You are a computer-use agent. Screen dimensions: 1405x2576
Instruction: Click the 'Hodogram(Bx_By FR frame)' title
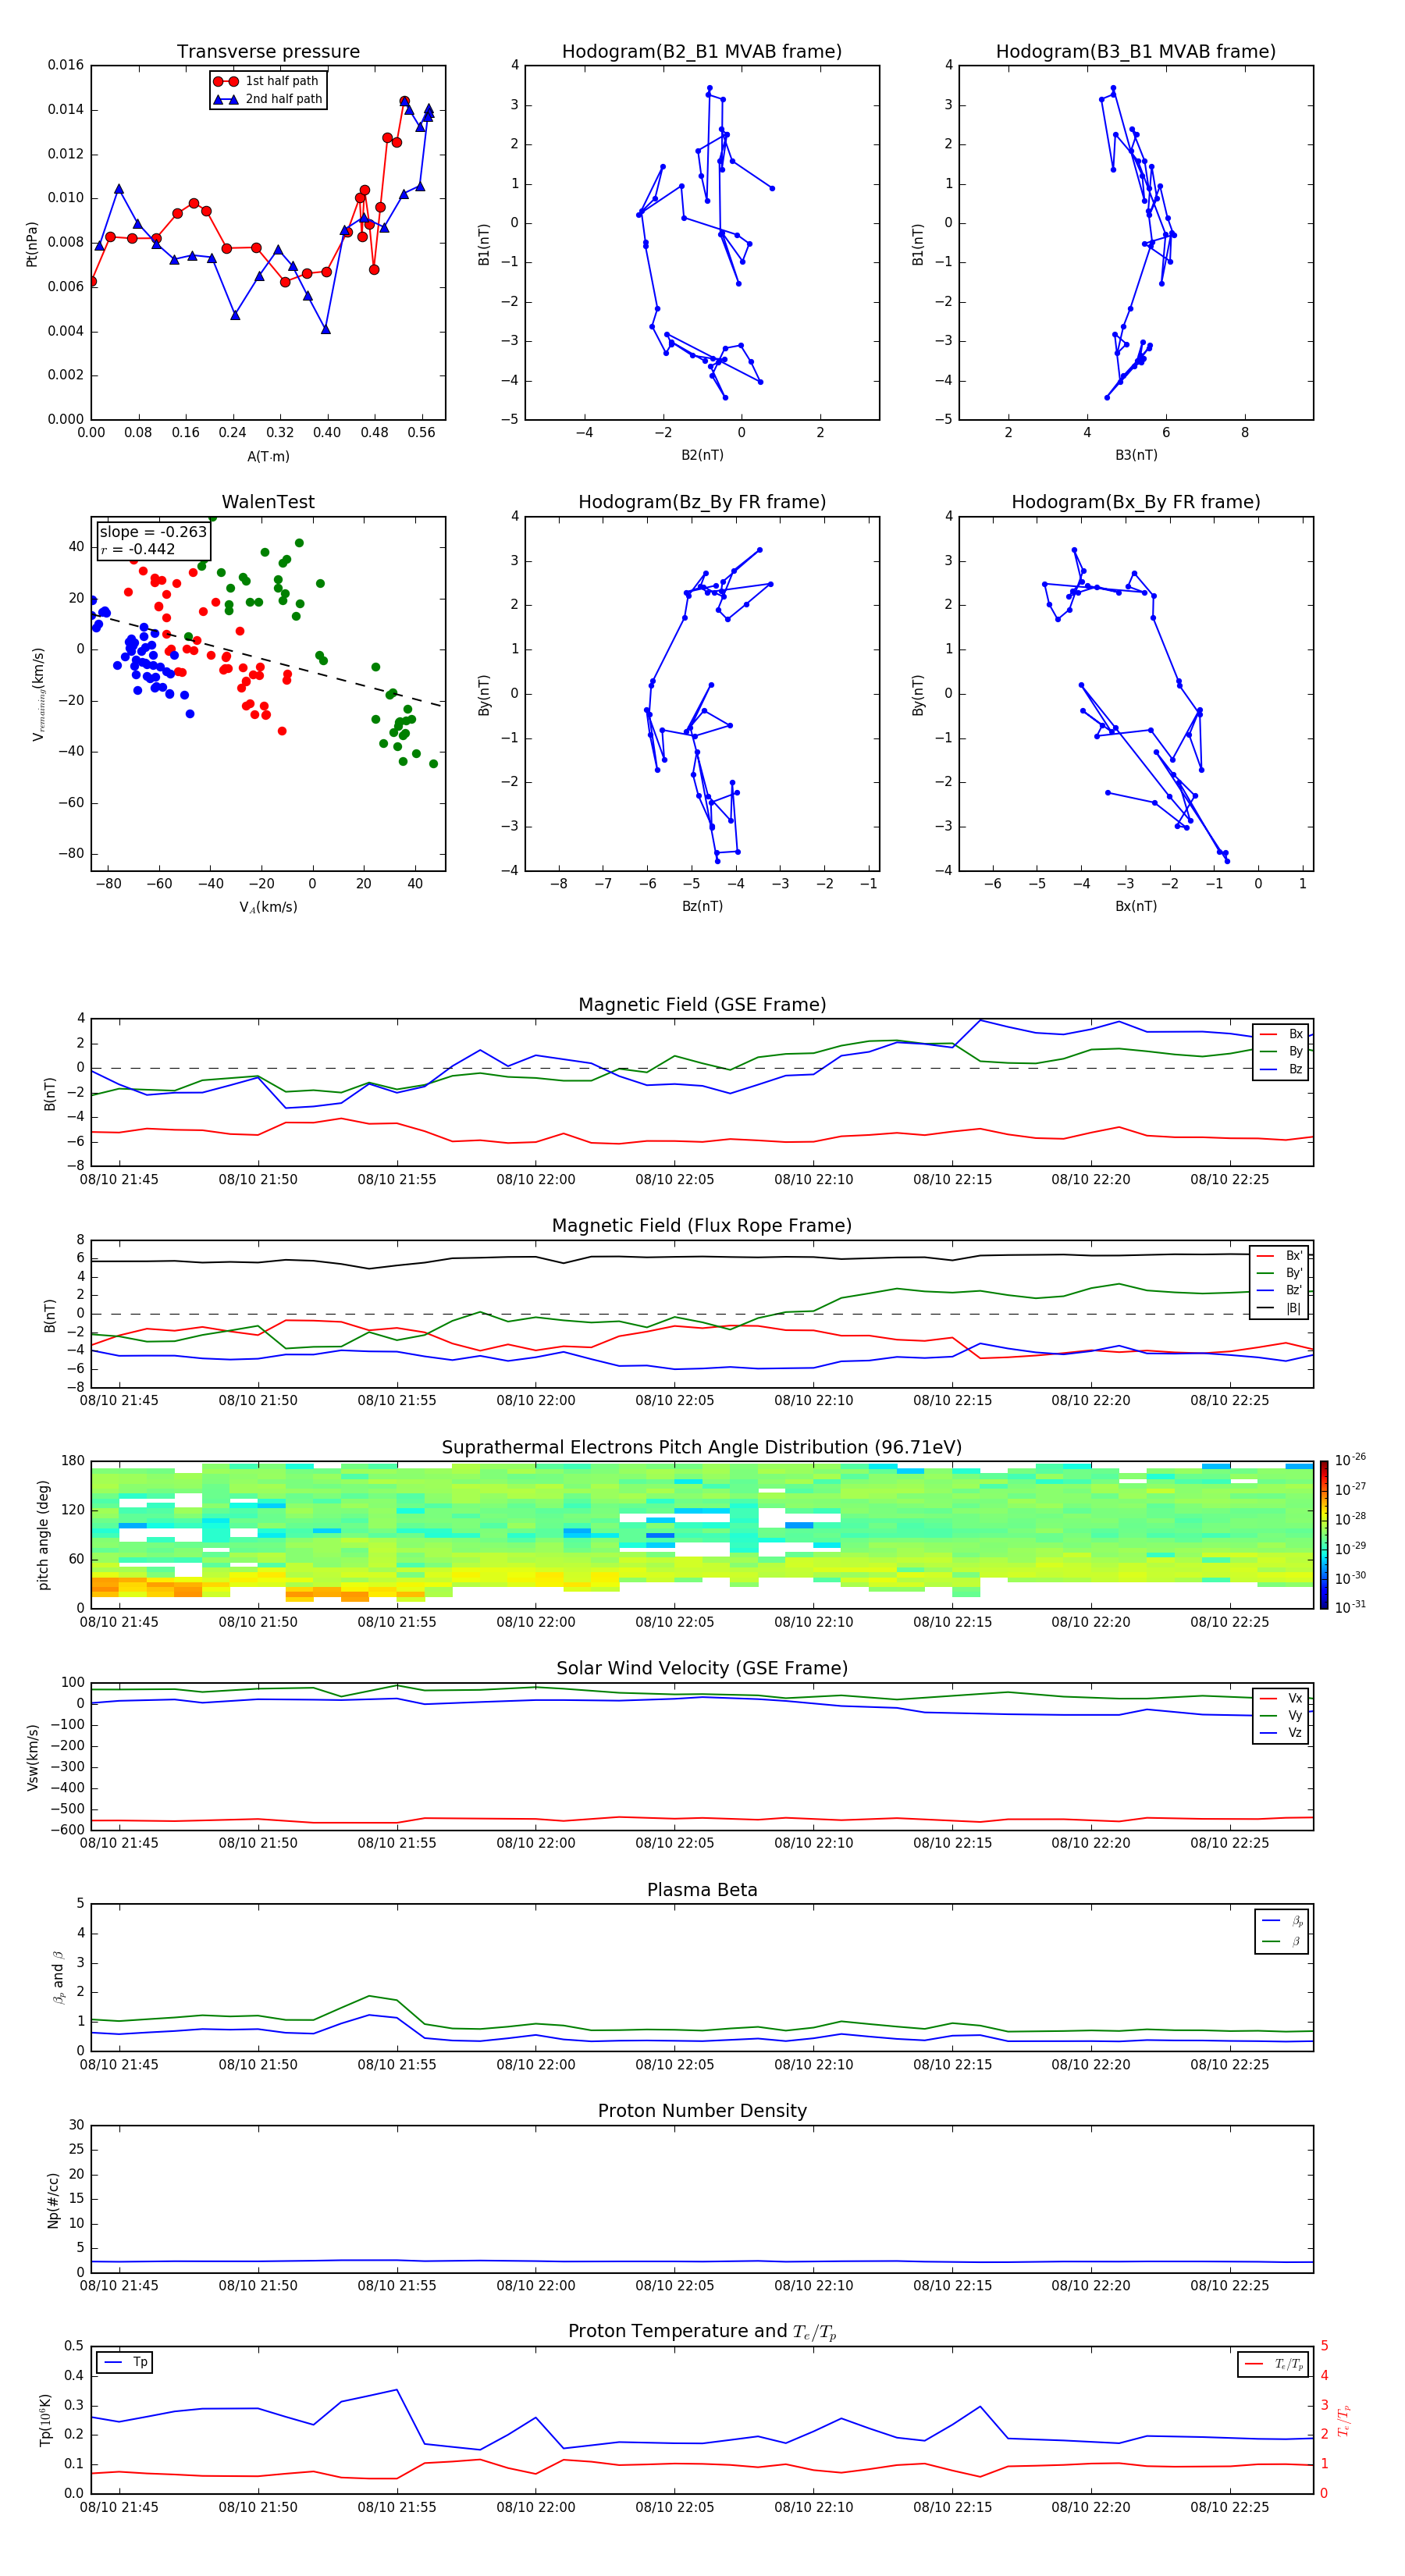pos(1136,502)
